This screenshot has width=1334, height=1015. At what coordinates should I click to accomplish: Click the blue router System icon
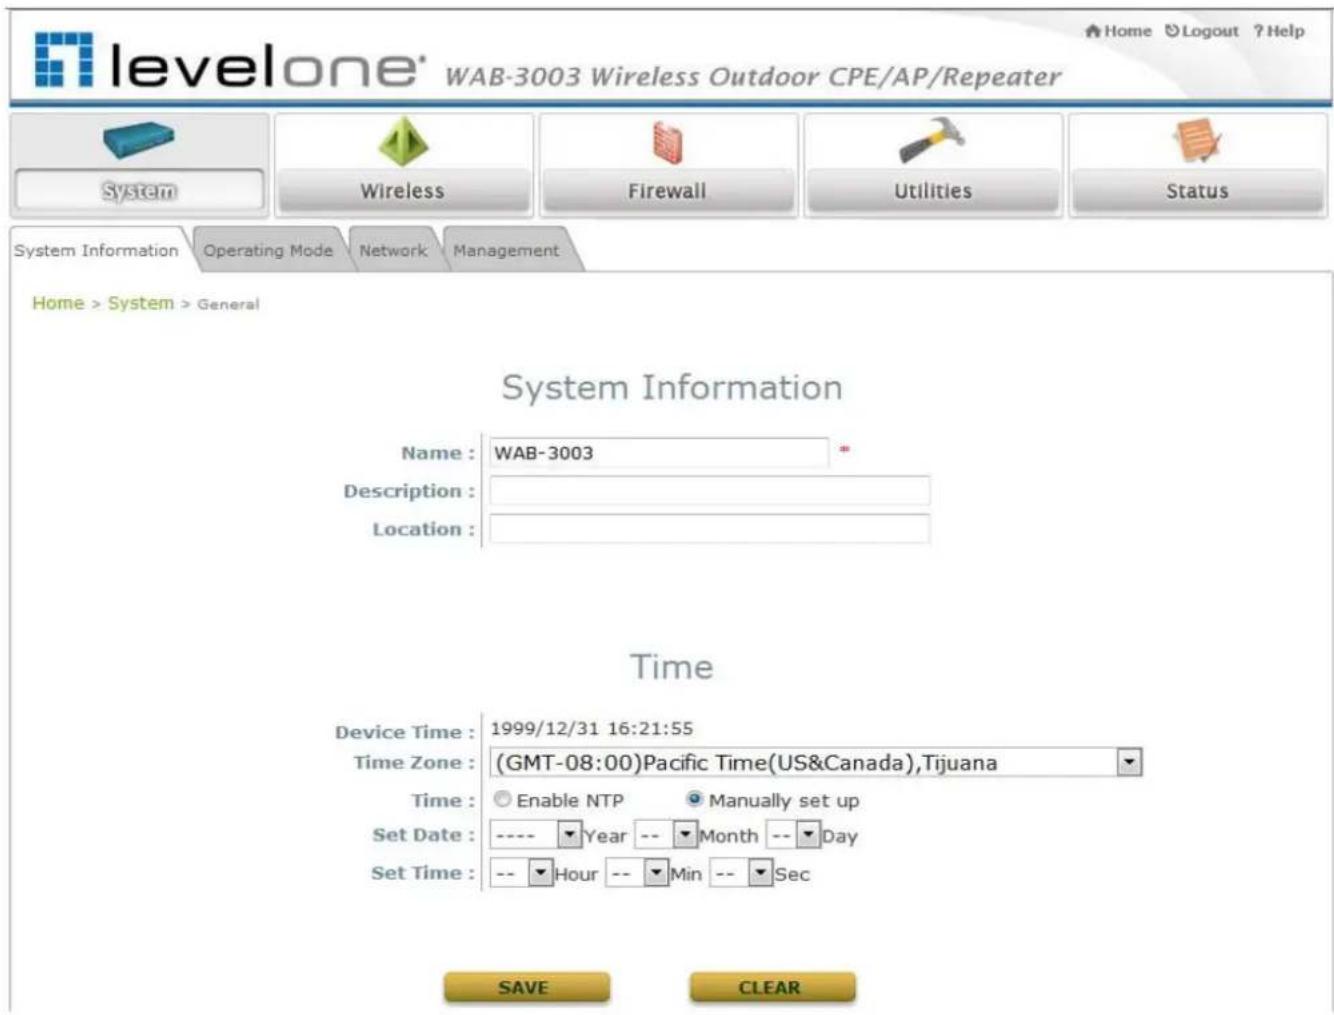pyautogui.click(x=138, y=140)
